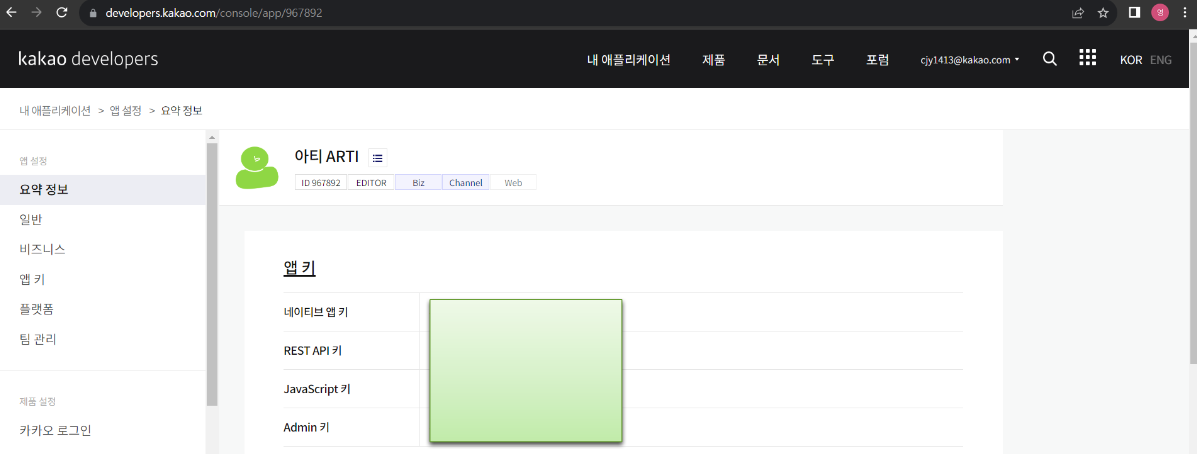The height and width of the screenshot is (454, 1197).
Task: Reload the page with refresh icon
Action: (x=62, y=13)
